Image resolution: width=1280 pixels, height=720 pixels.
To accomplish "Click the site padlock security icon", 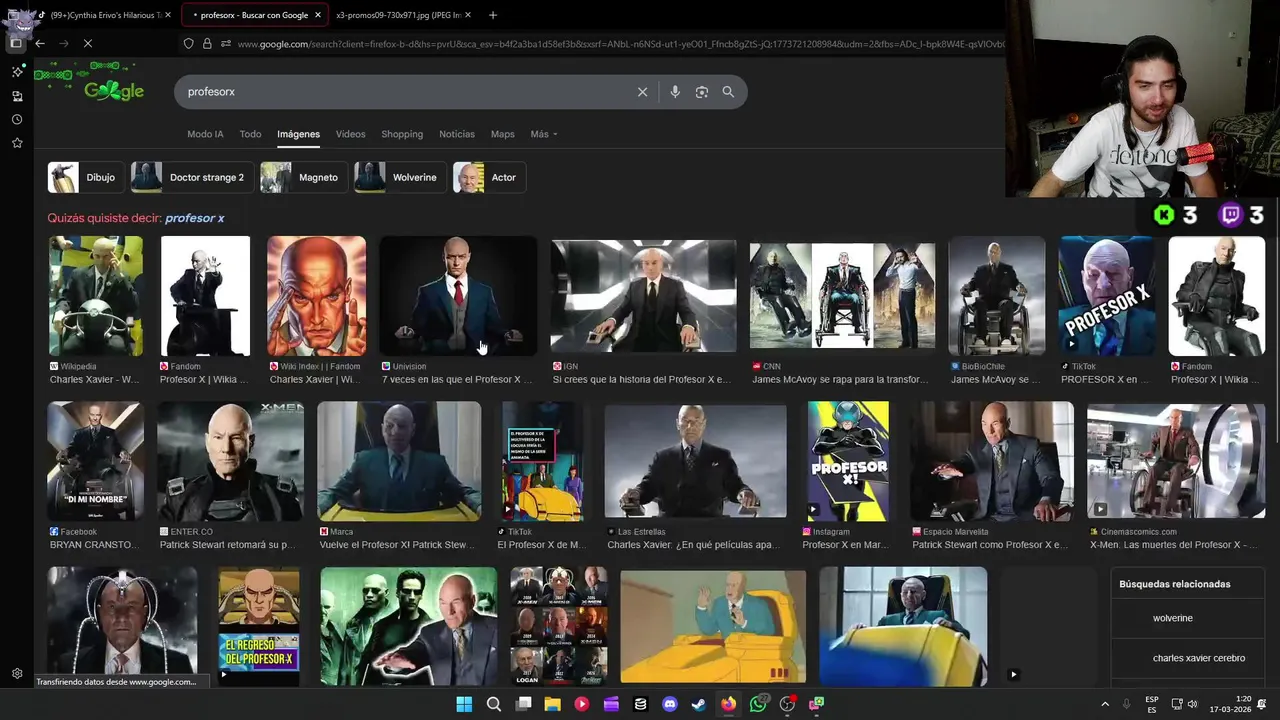I will point(207,44).
